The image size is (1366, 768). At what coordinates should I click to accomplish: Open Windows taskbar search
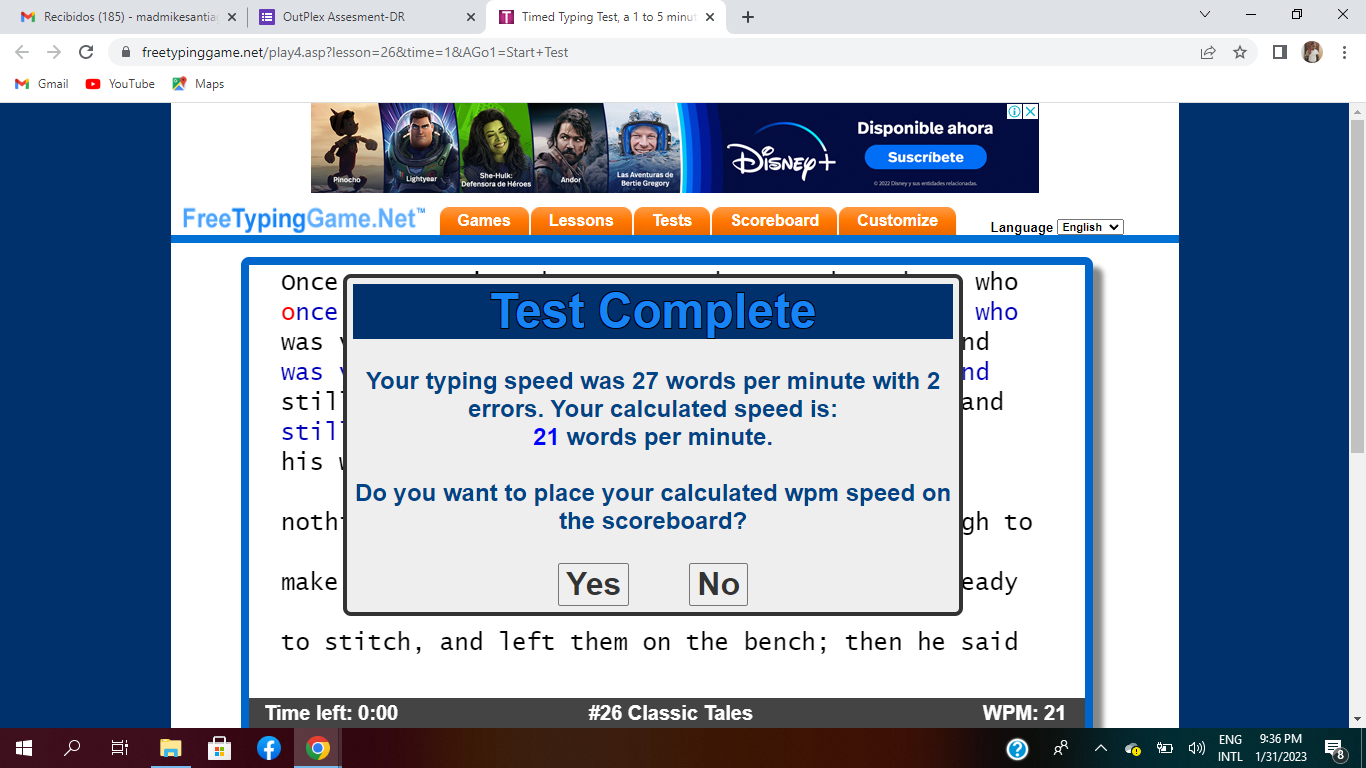tap(72, 748)
